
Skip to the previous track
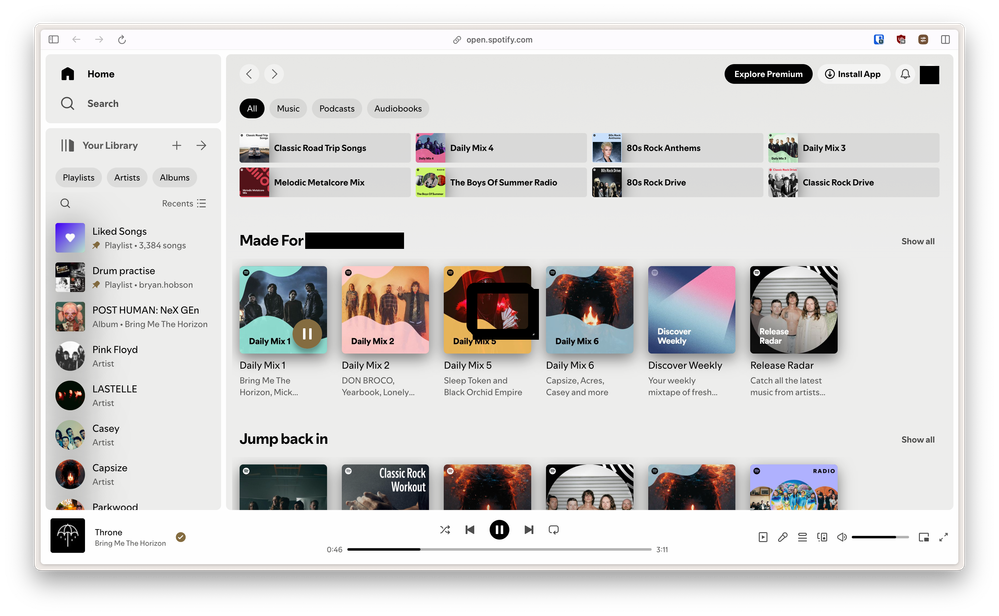click(x=470, y=529)
